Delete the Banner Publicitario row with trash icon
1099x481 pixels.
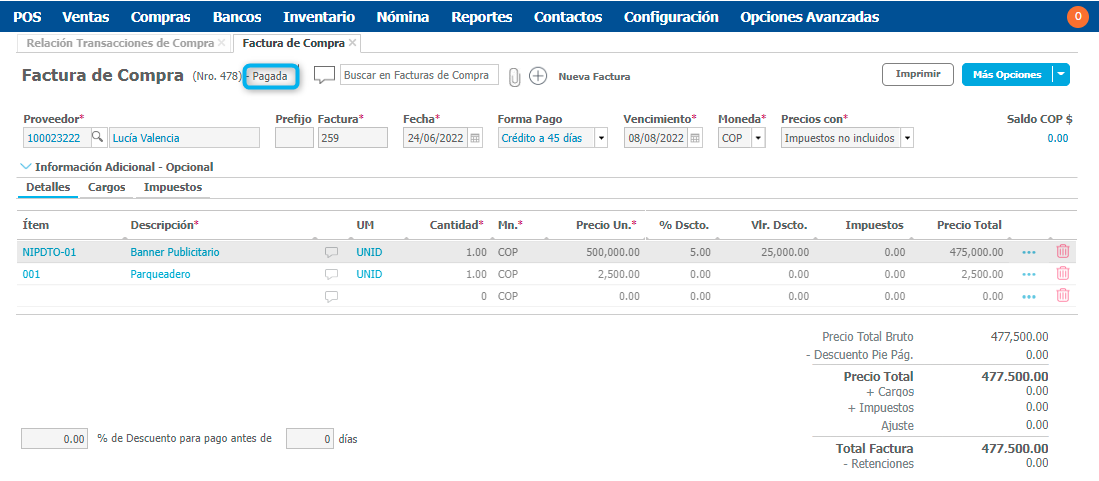(1063, 252)
